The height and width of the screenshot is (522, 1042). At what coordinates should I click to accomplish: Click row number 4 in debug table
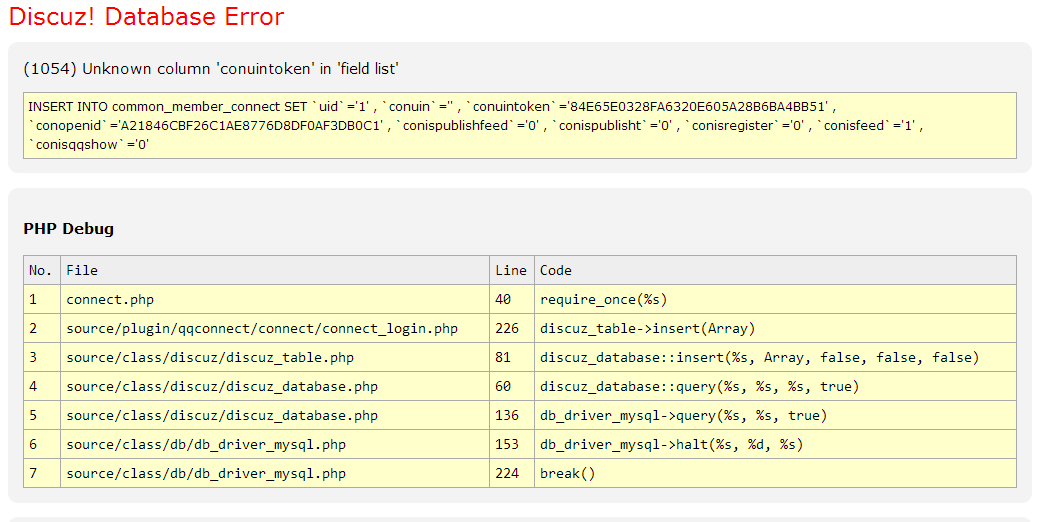[x=33, y=386]
